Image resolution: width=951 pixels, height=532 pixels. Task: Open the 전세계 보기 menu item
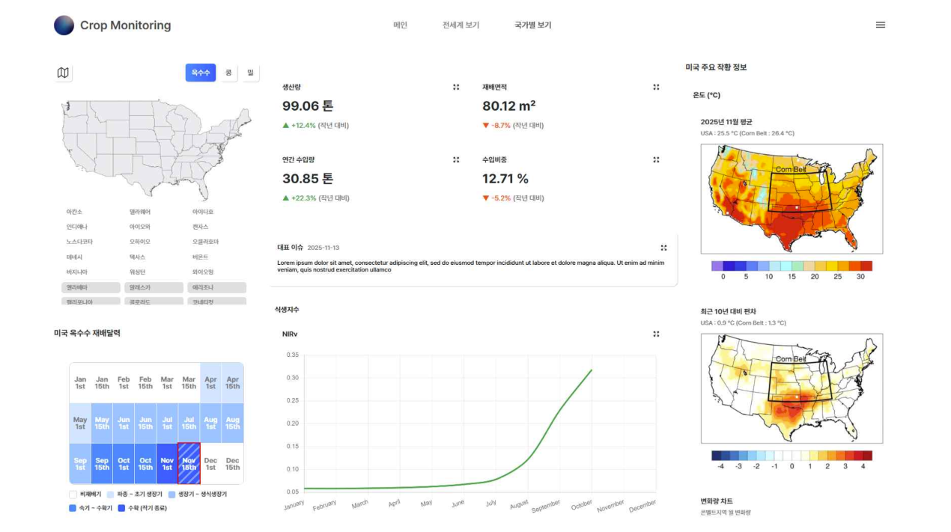click(461, 25)
